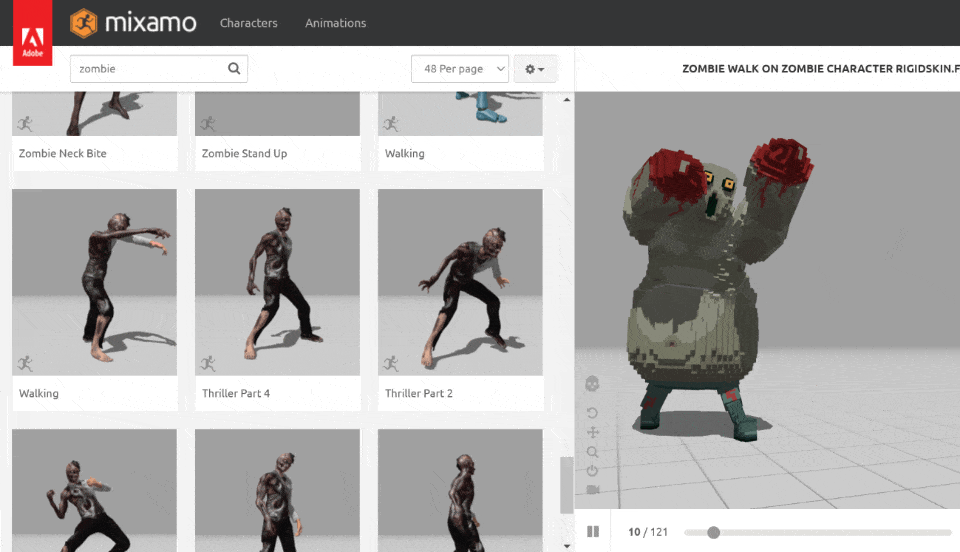Click the mixamo wordmark
The height and width of the screenshot is (552, 960).
[151, 23]
